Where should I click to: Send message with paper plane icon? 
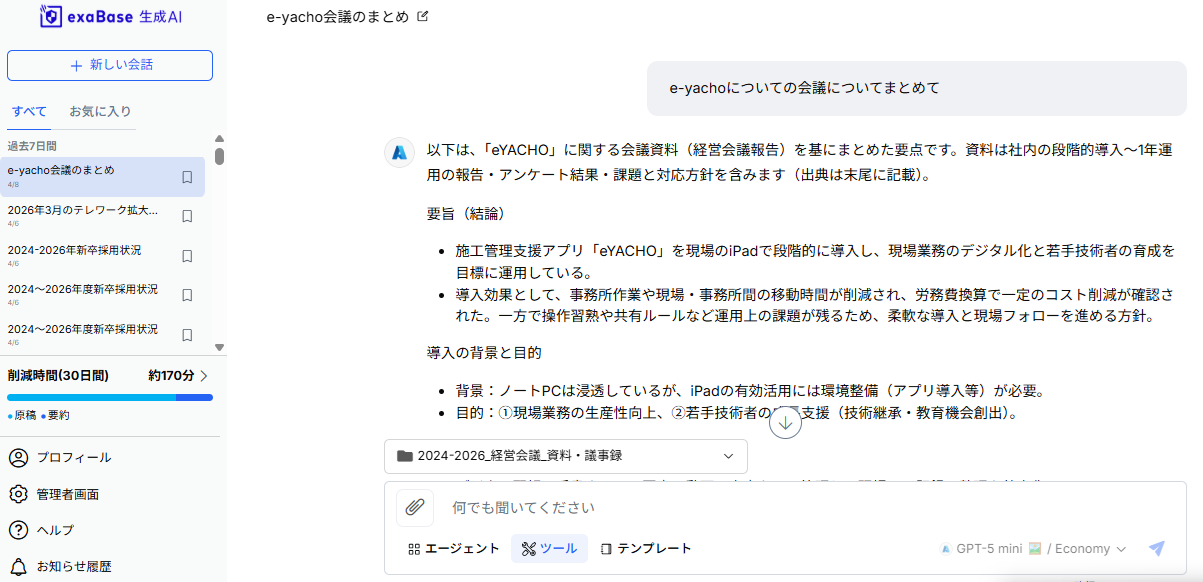[1156, 548]
